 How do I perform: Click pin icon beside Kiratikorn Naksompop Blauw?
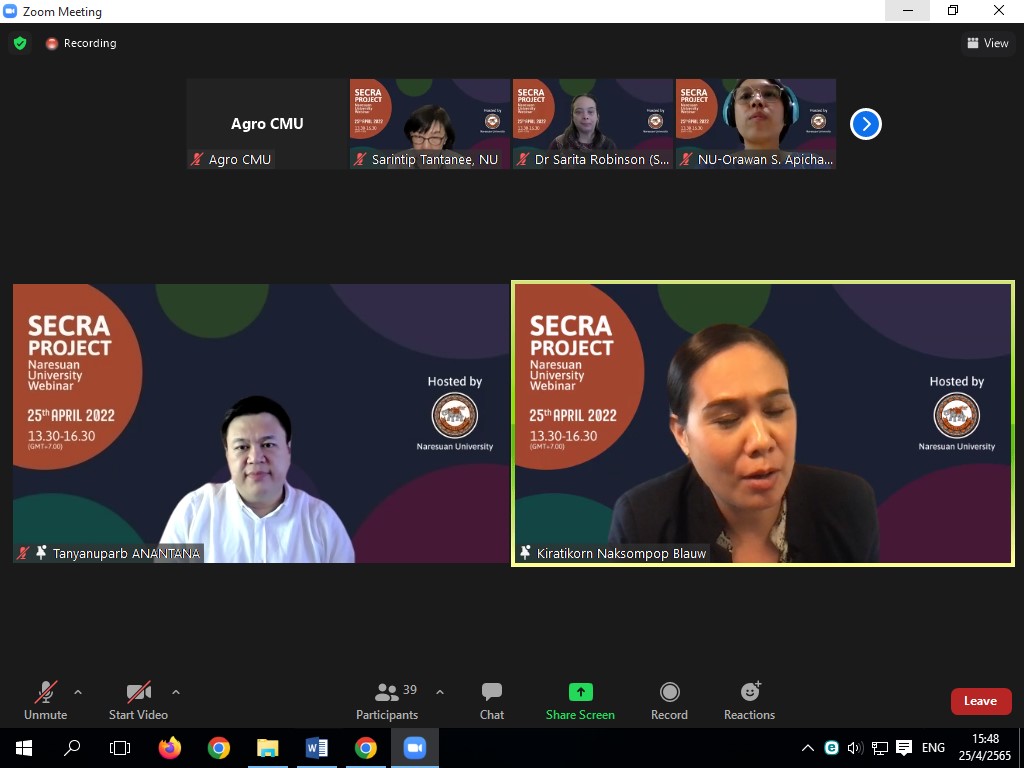[525, 553]
